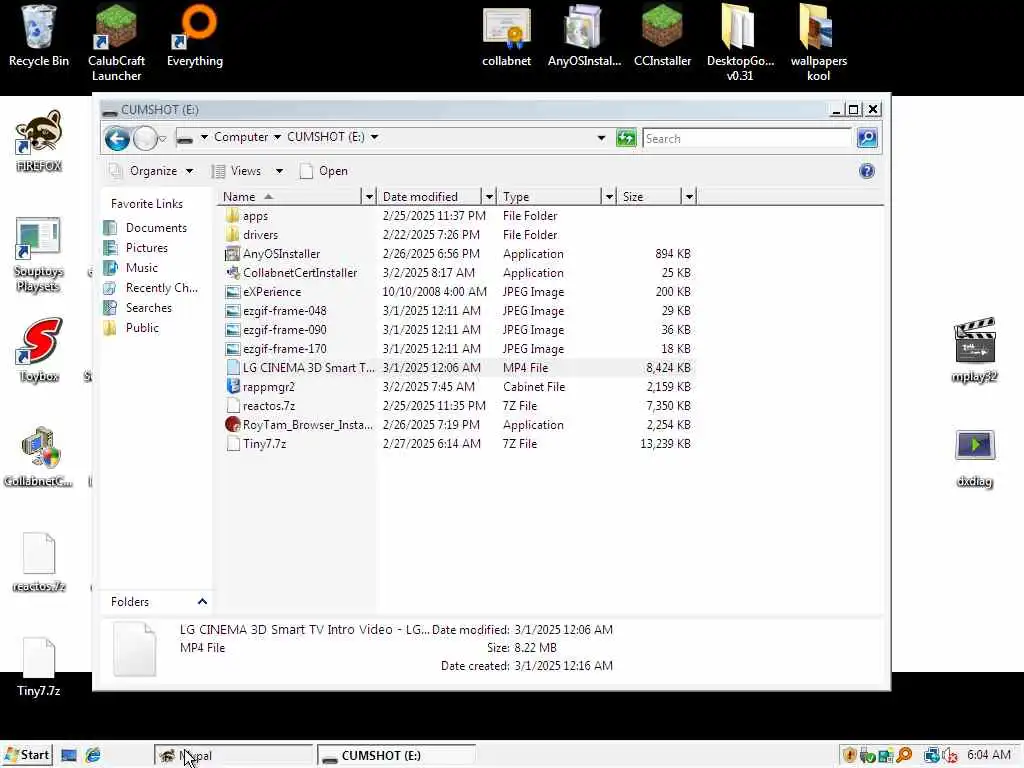The height and width of the screenshot is (768, 1024).
Task: Open Size column filter dropdown
Action: (x=689, y=197)
